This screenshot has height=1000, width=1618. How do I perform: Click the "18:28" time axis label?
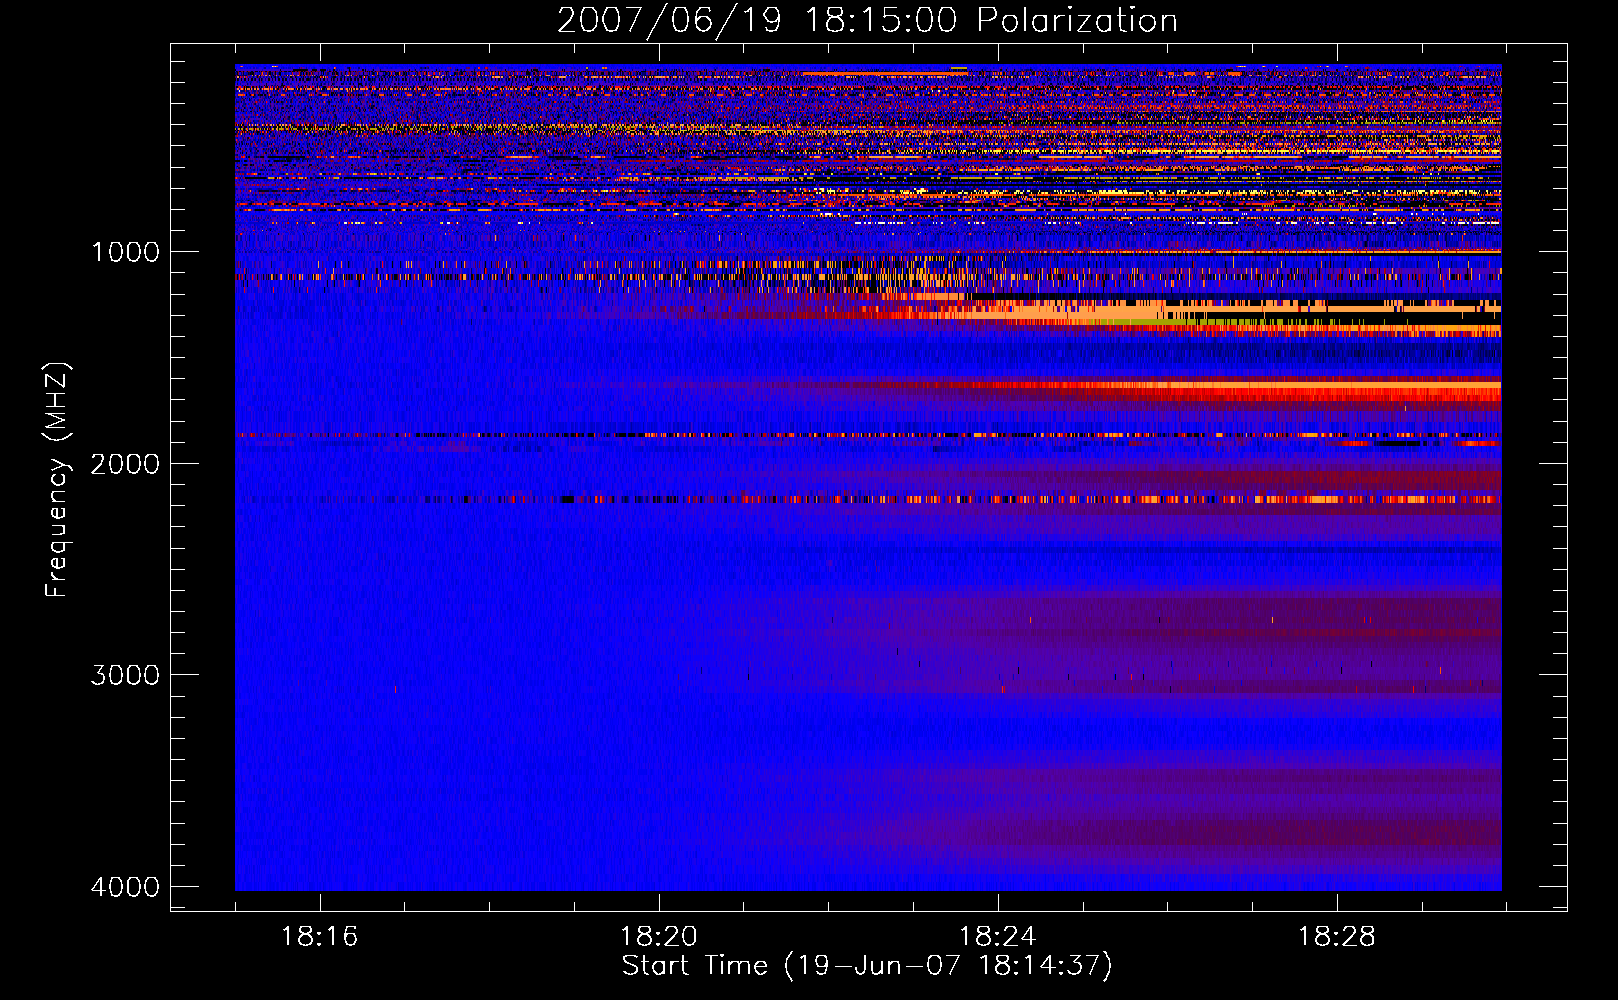point(1336,937)
